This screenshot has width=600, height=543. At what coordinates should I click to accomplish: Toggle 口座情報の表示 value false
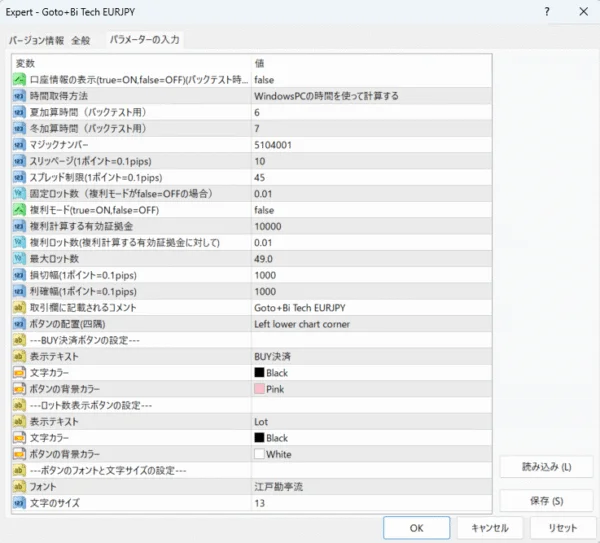[370, 79]
